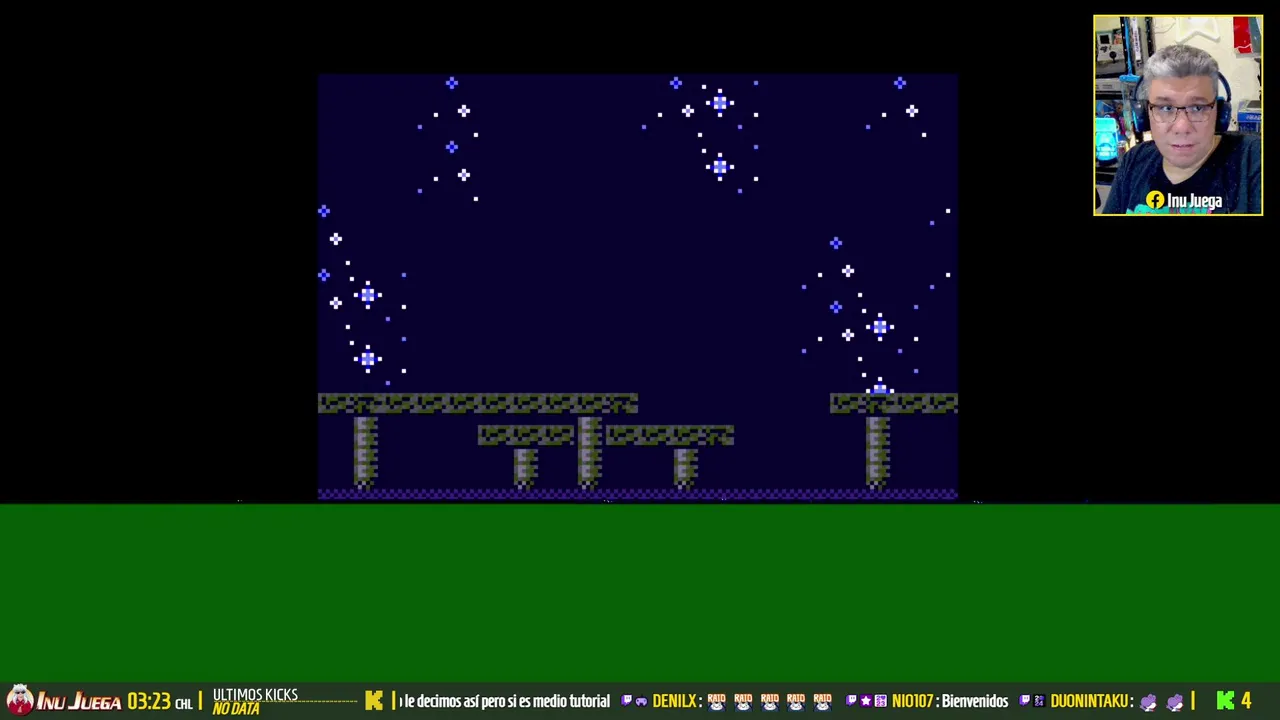Click the 'Inu Juega' label on the webcam overlay
1280x720 pixels.
(x=1194, y=201)
